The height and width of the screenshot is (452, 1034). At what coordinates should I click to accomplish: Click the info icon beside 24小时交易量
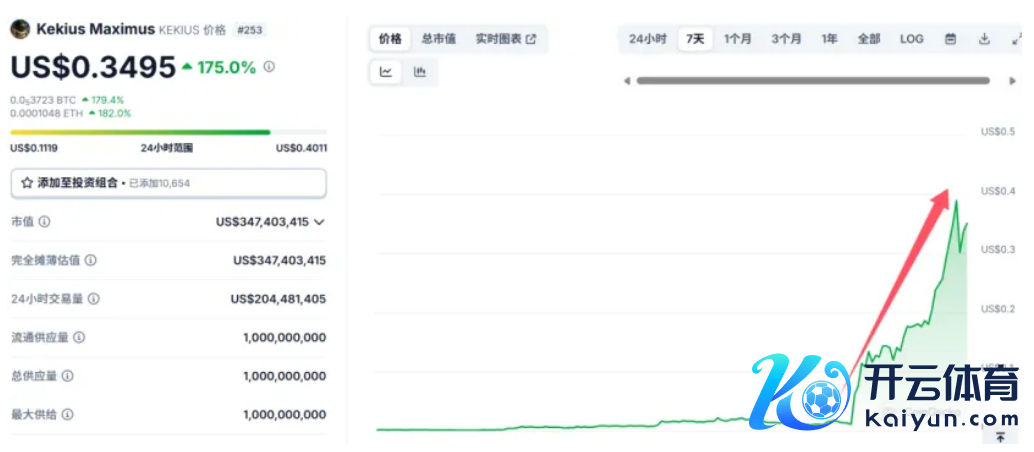94,299
